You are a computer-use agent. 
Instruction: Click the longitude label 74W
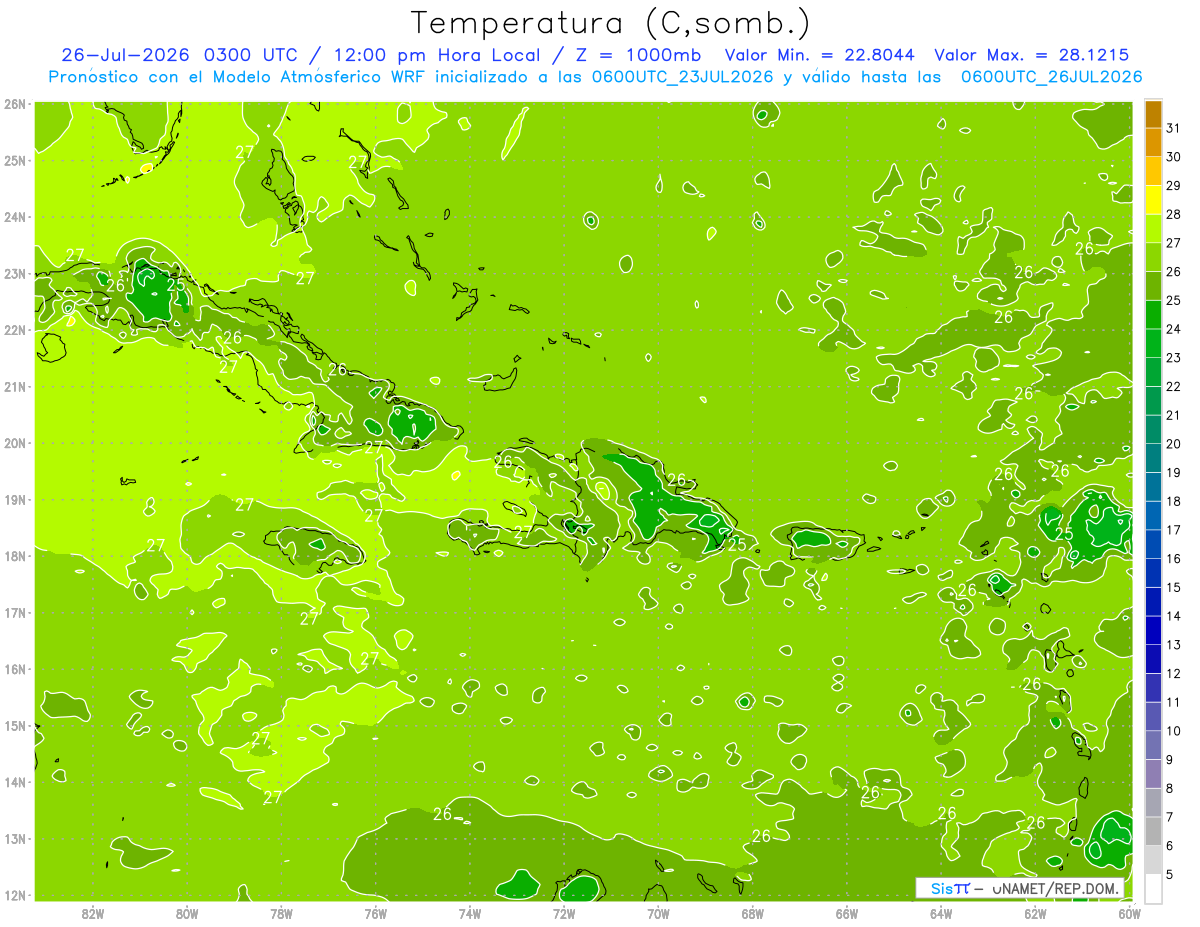[470, 913]
